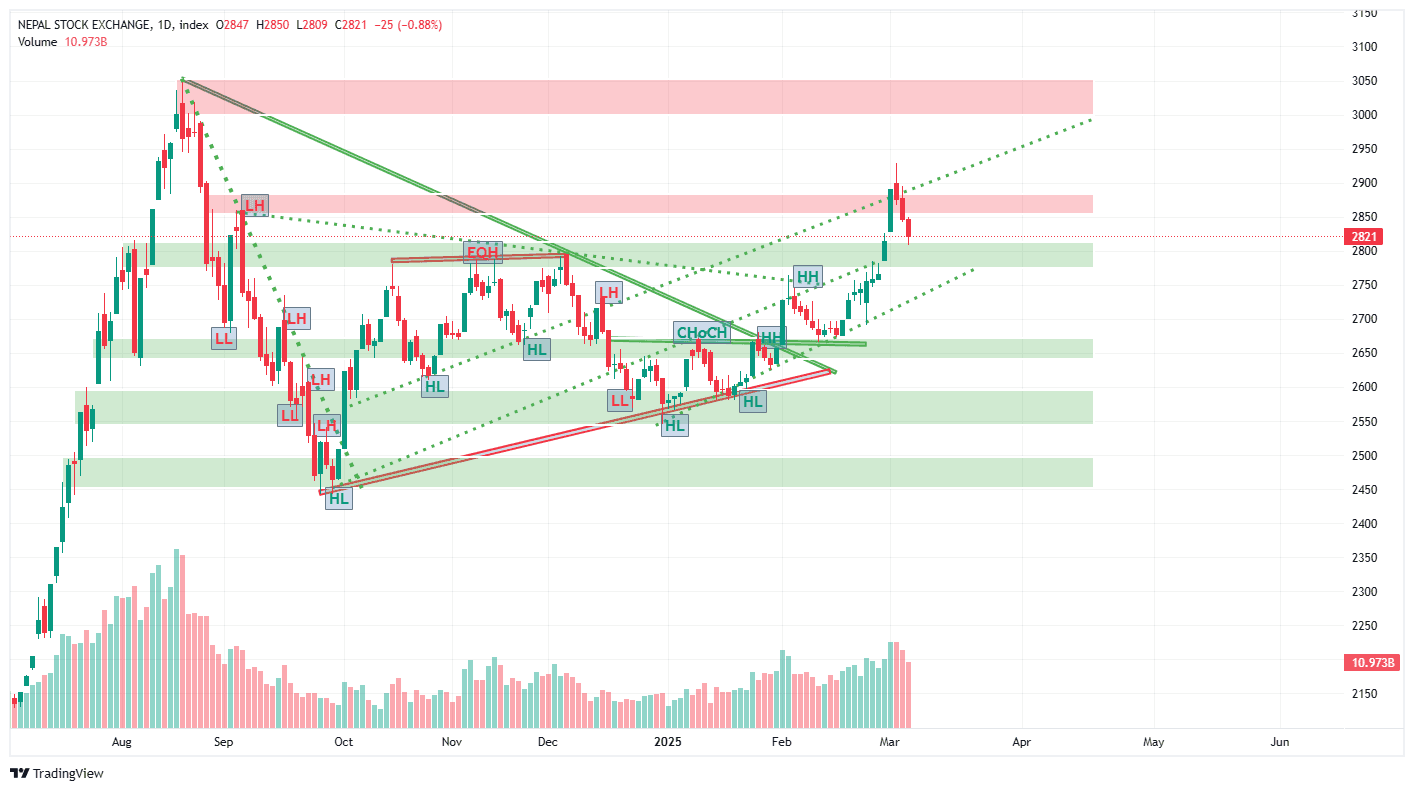1414x791 pixels.
Task: Click the 2025 year label on the time axis
Action: pos(667,743)
